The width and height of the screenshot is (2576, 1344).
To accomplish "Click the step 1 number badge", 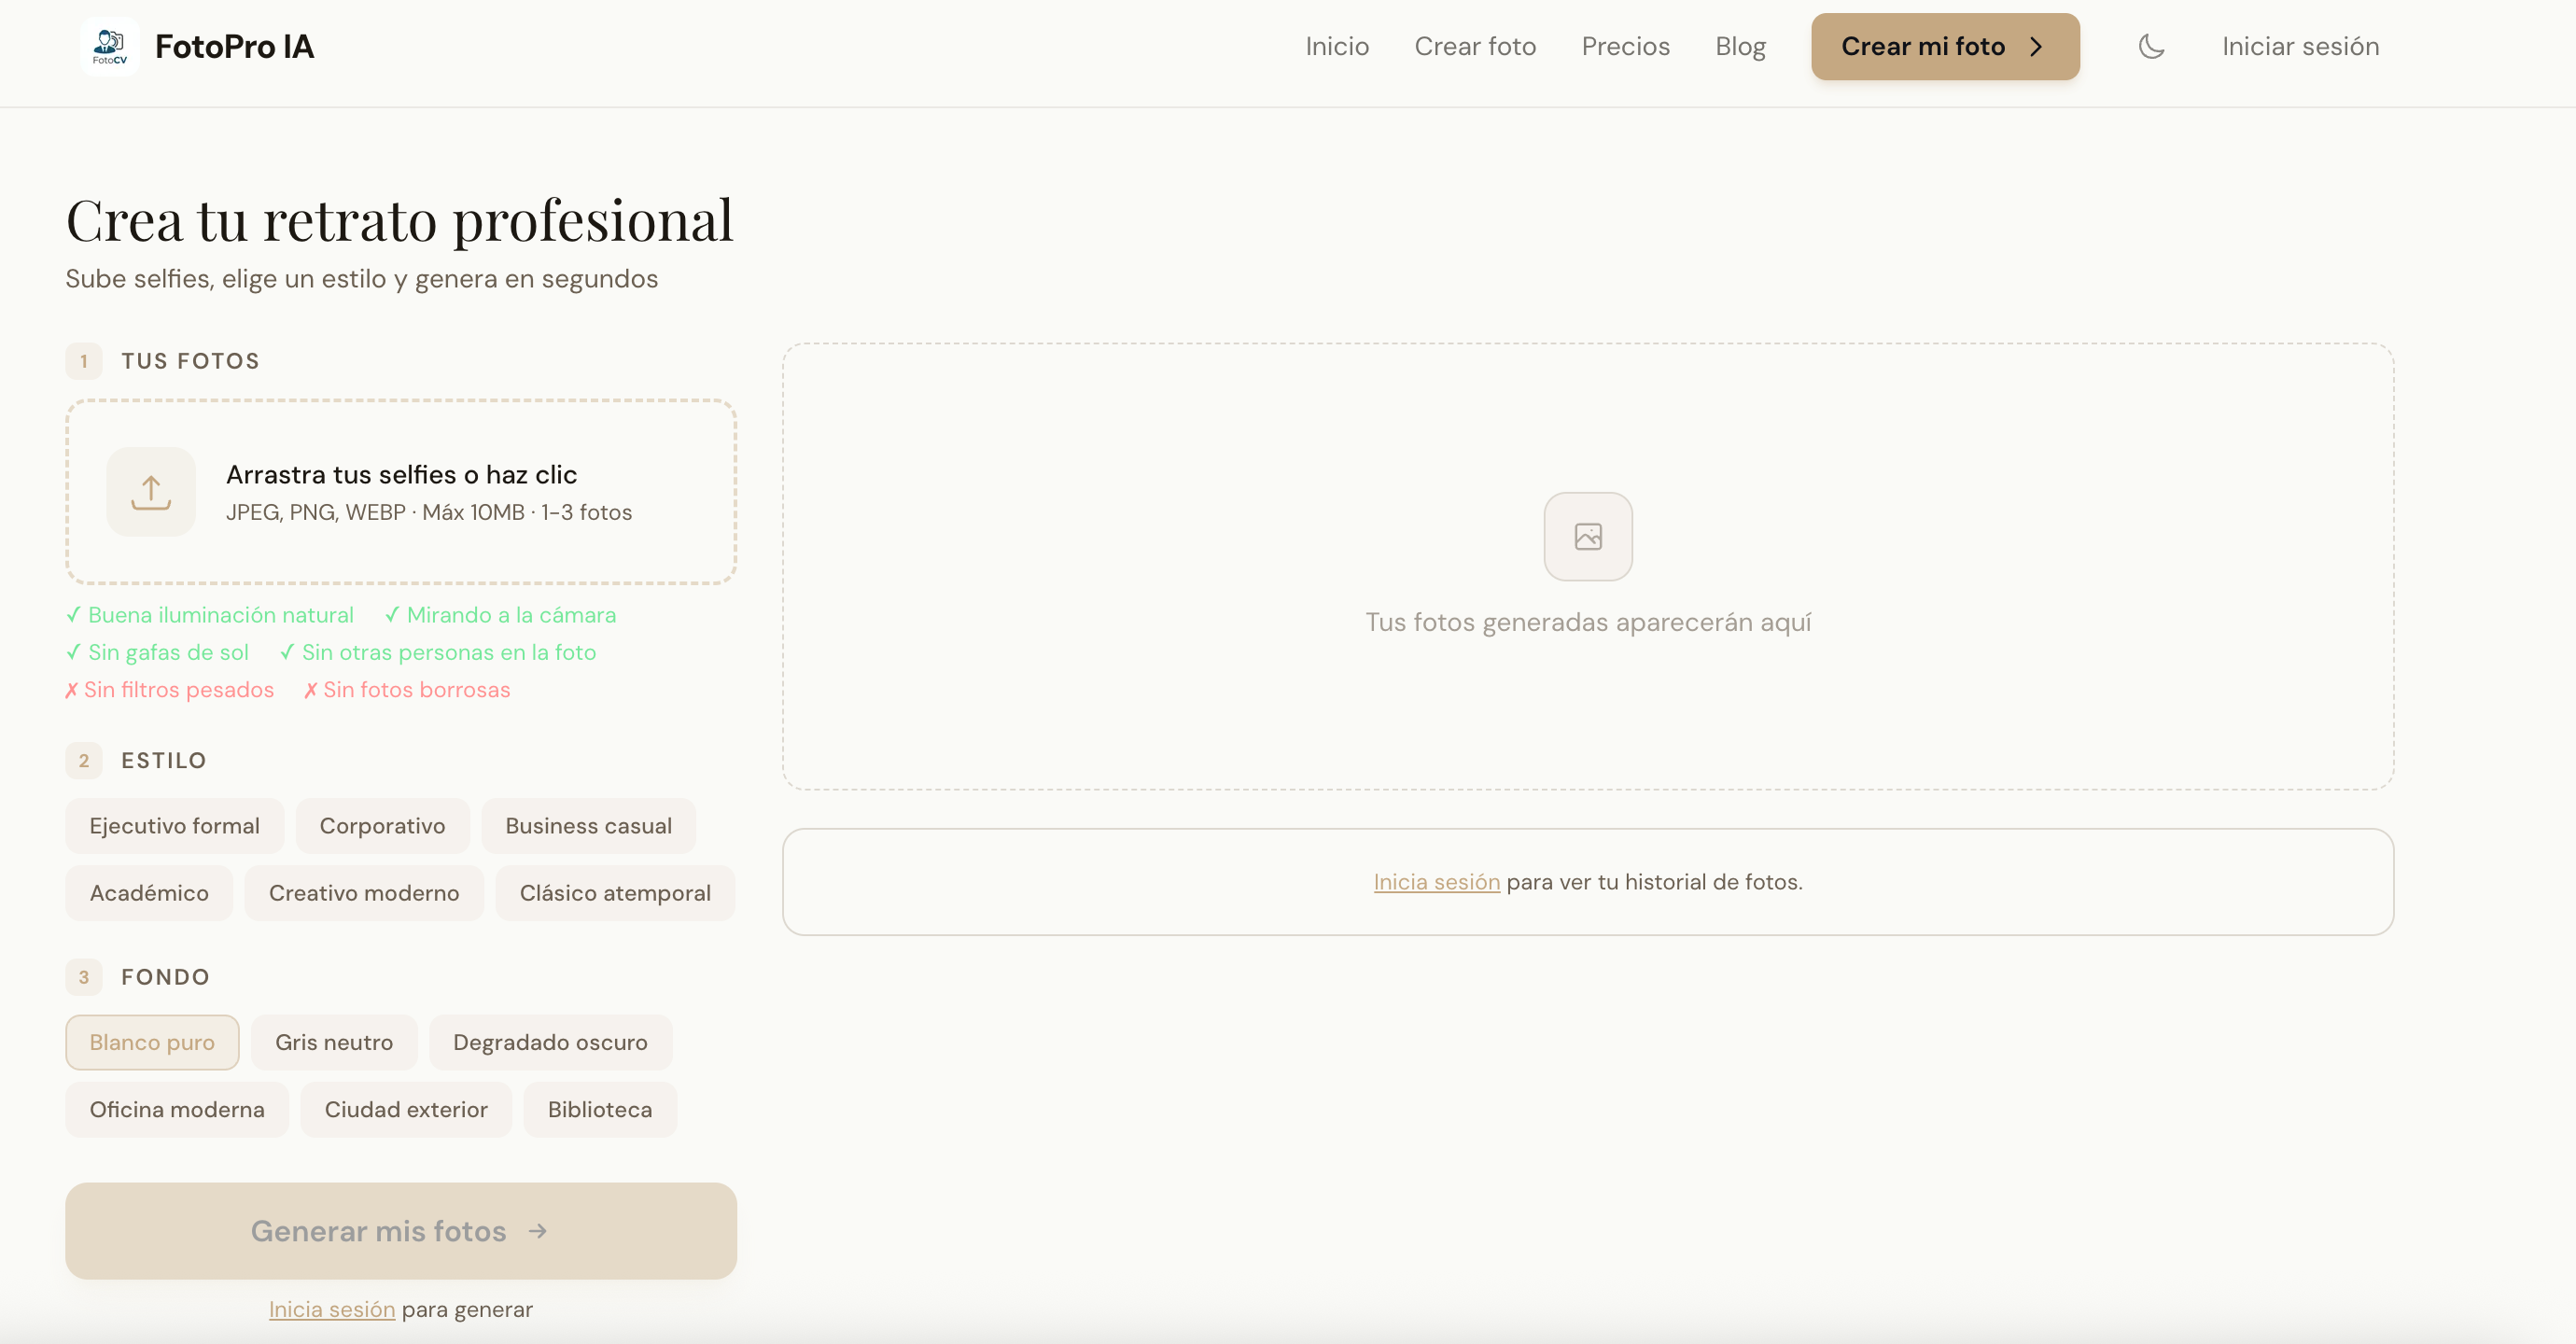I will tap(84, 361).
